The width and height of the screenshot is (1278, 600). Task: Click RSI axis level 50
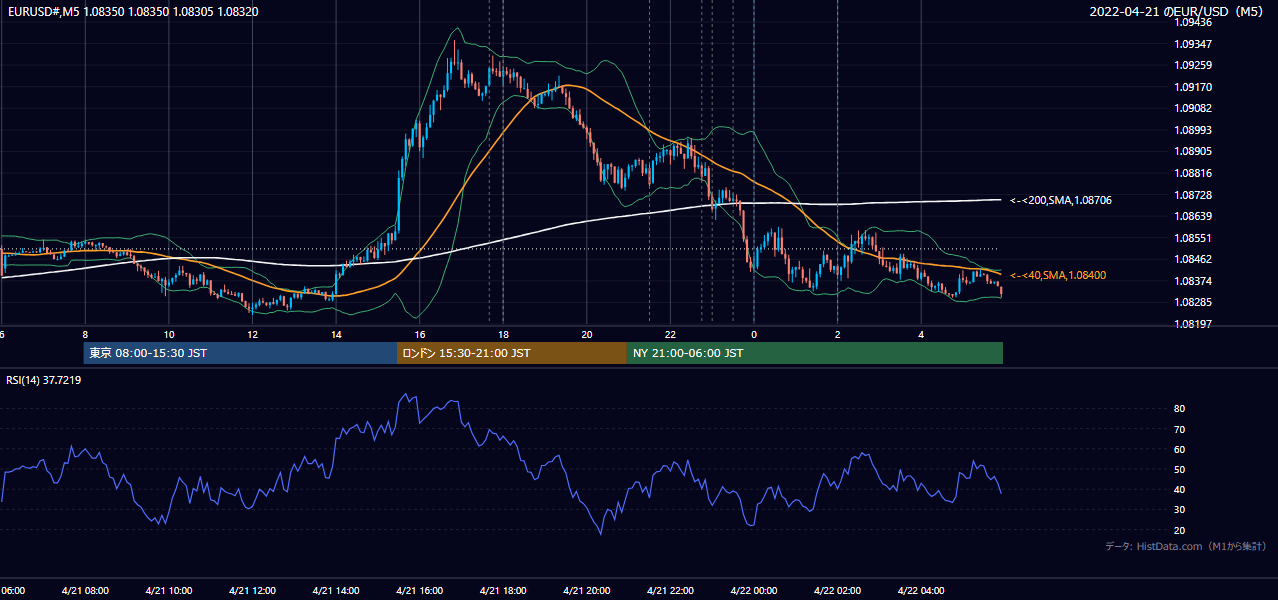tap(1180, 469)
